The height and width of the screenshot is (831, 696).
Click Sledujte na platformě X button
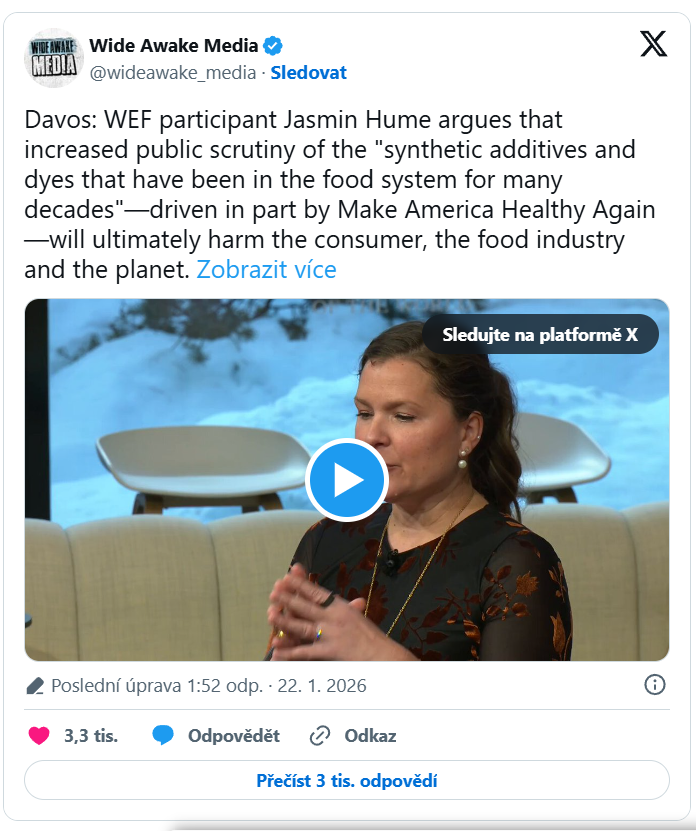[540, 335]
